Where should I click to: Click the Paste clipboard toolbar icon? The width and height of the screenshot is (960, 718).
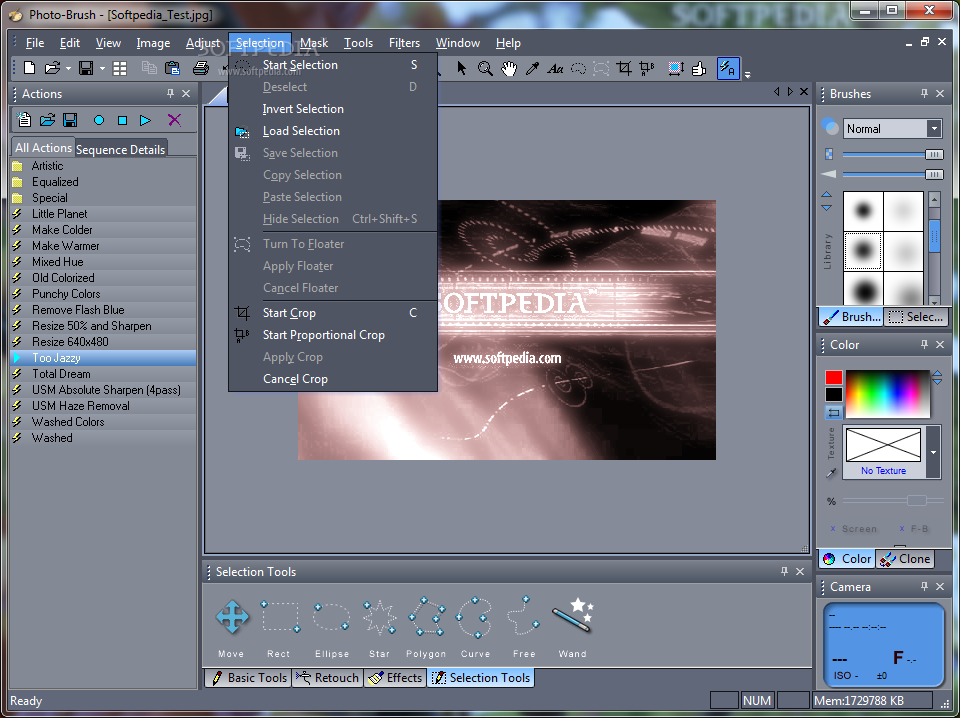click(x=173, y=68)
